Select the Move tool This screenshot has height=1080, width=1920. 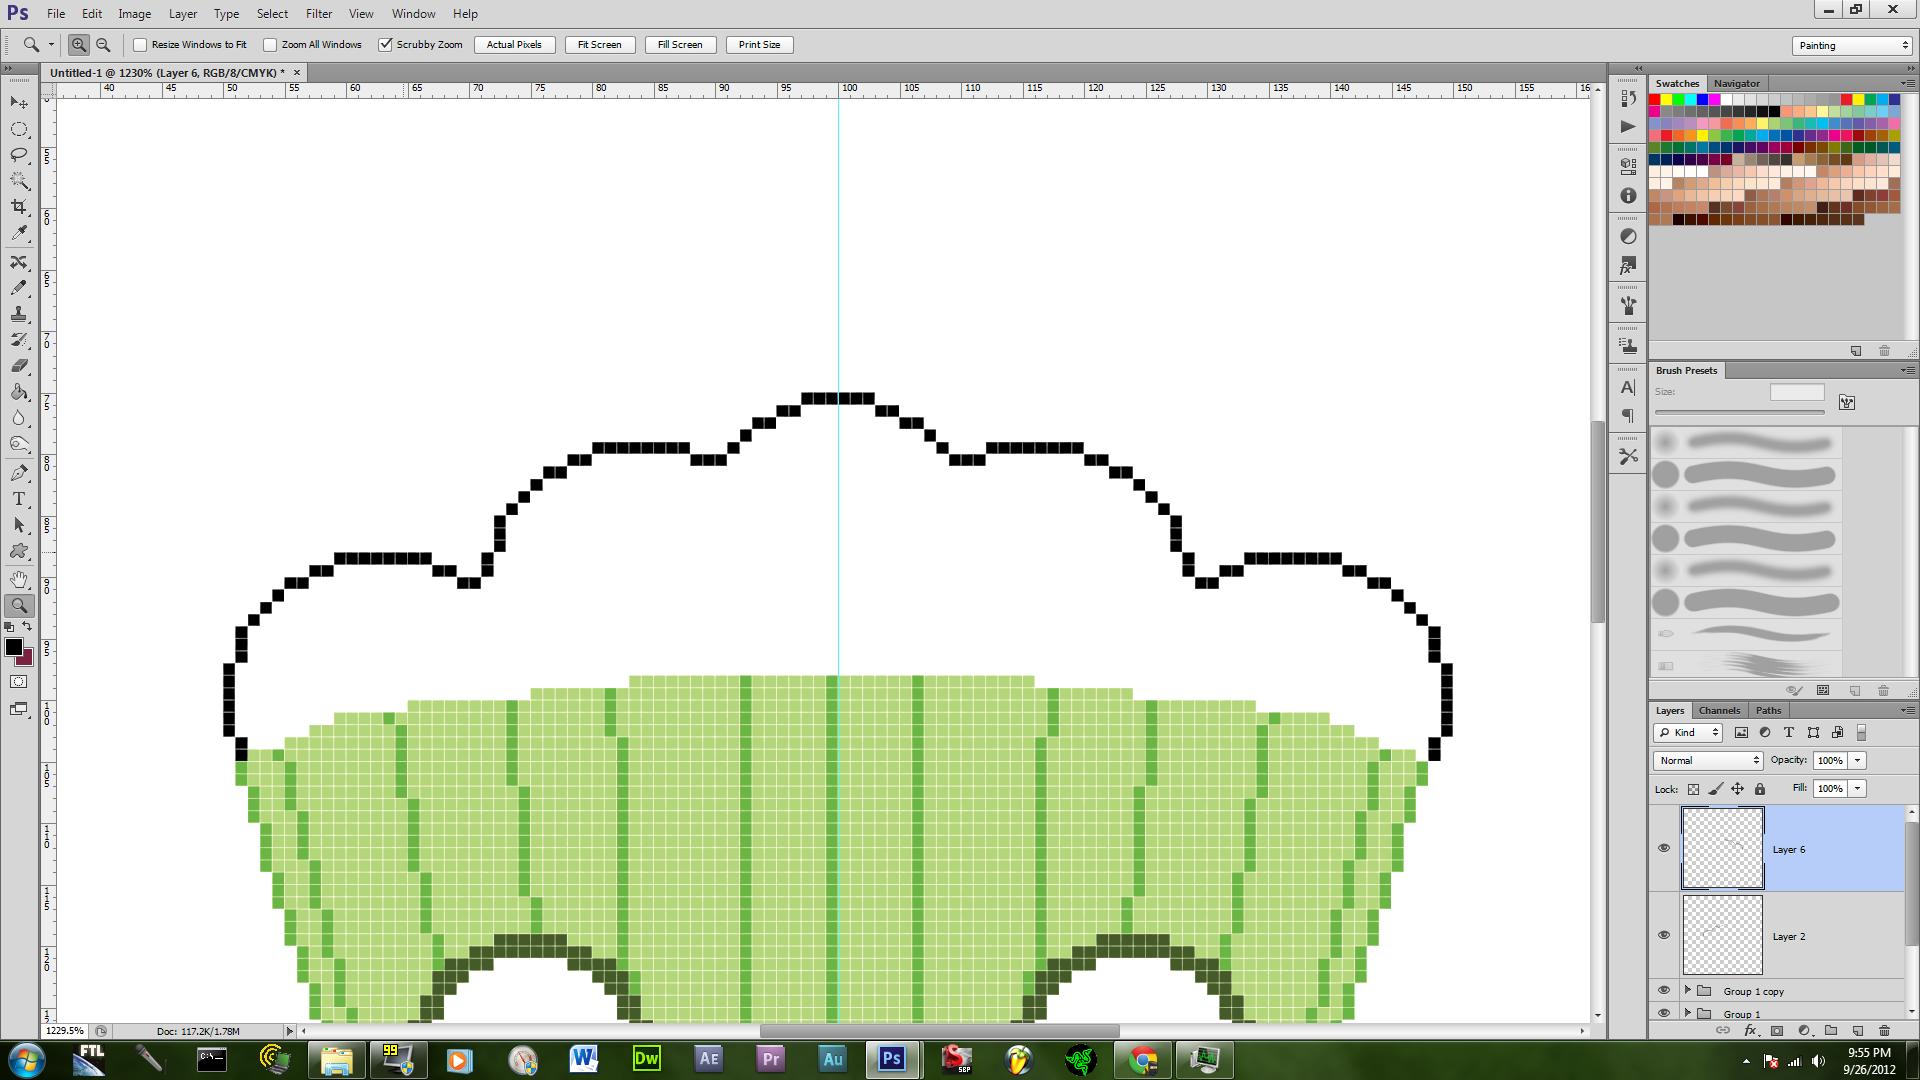coord(19,103)
